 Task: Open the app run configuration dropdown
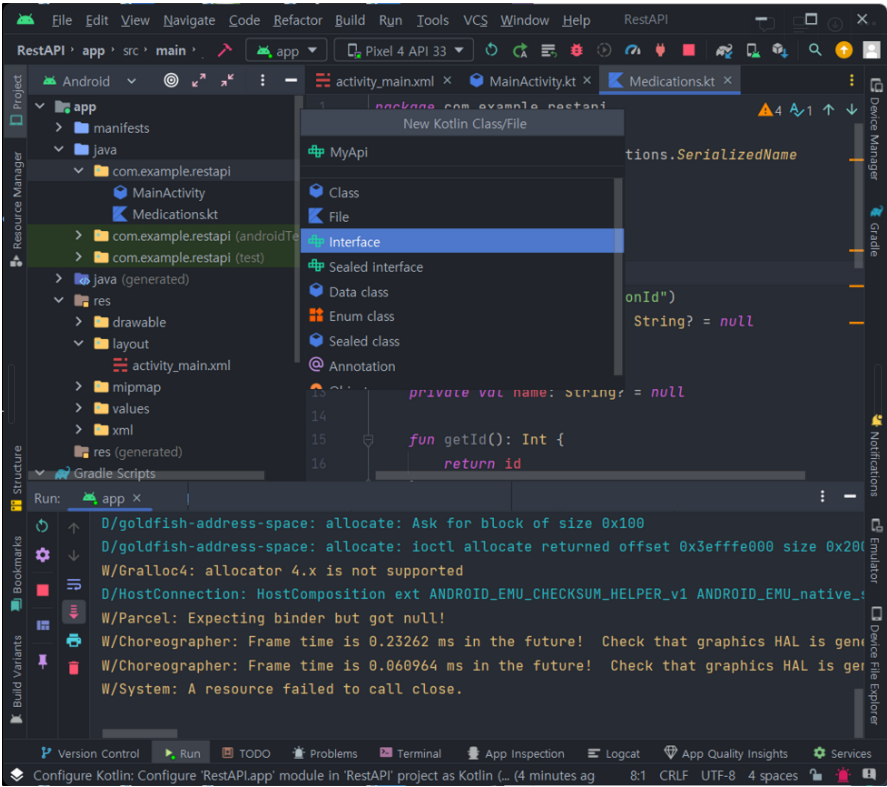coord(286,51)
